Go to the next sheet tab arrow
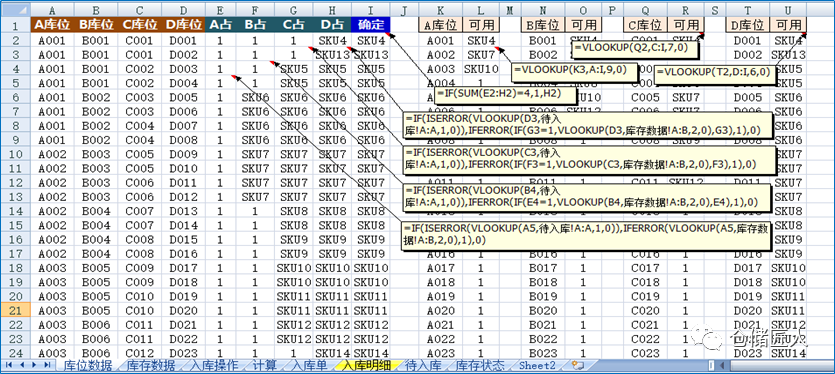Image resolution: width=835 pixels, height=374 pixels. tap(34, 365)
